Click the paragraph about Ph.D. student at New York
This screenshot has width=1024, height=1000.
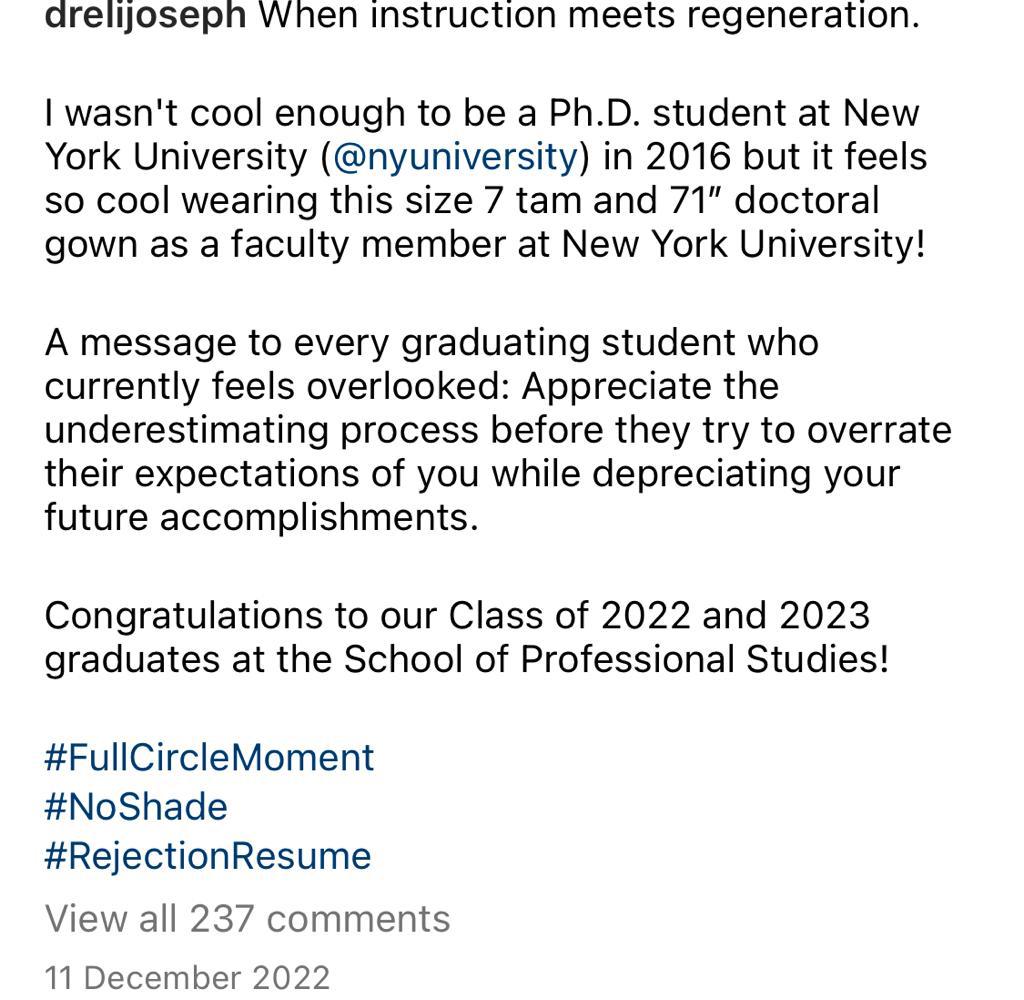point(486,179)
